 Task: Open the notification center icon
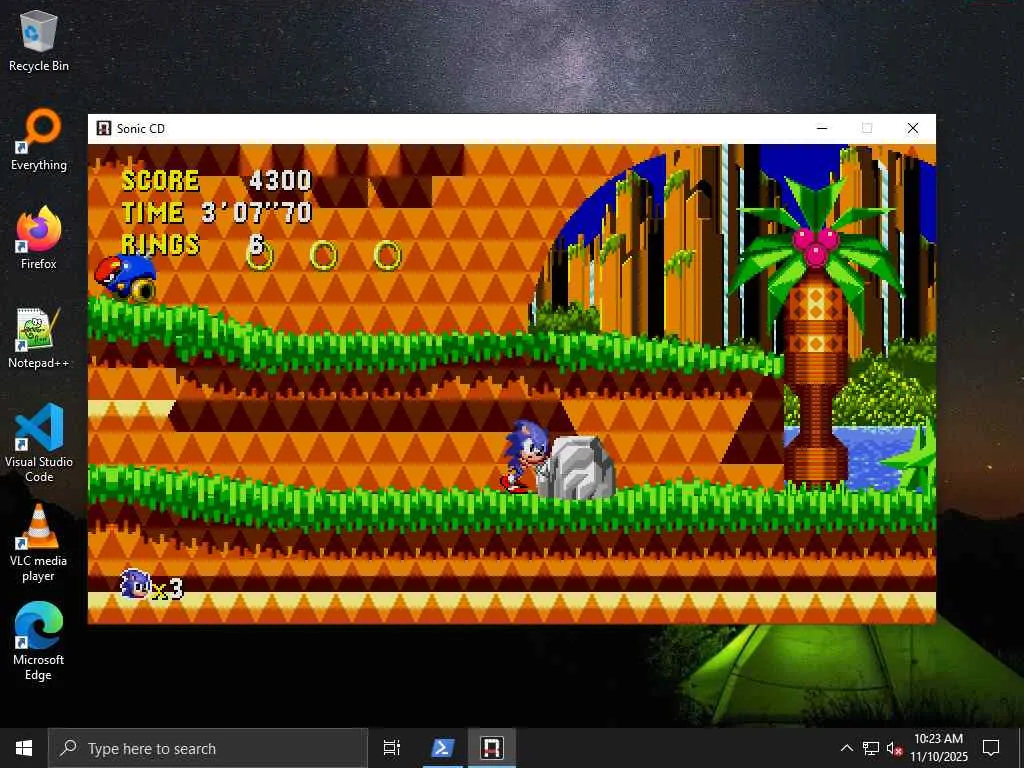tap(991, 748)
